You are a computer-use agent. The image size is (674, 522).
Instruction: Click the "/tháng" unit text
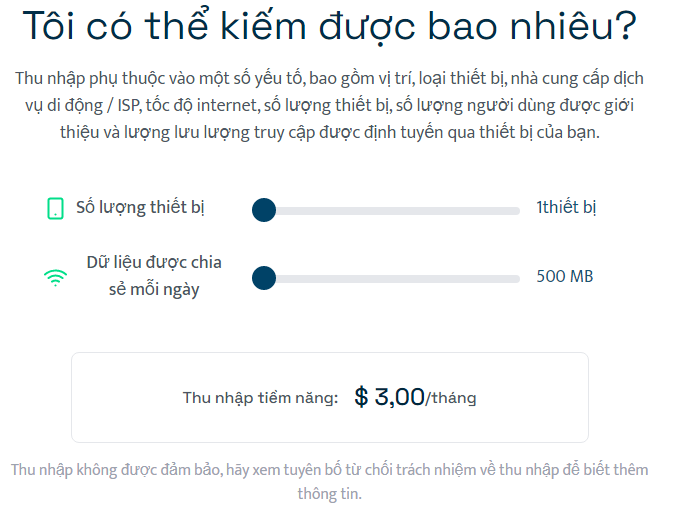tap(452, 398)
